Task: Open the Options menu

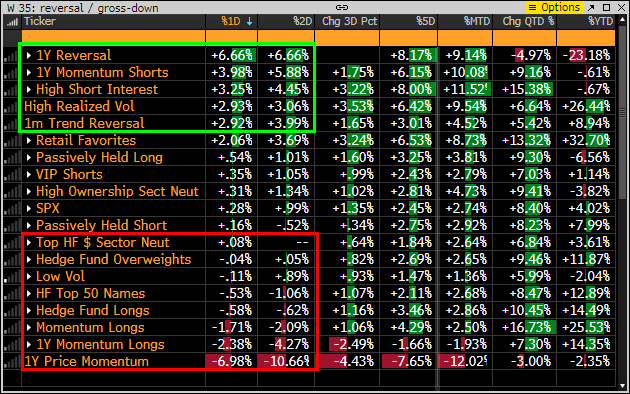Action: tap(554, 7)
